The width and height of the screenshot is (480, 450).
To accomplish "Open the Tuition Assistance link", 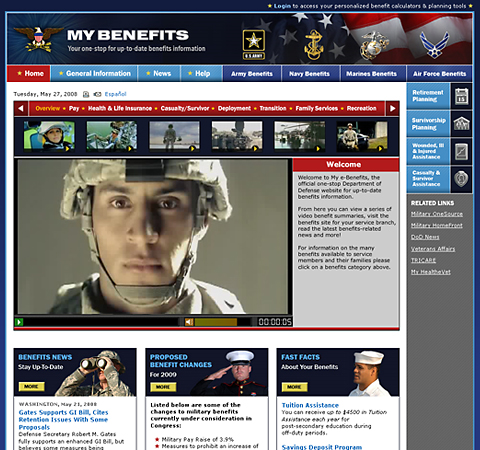I will (310, 405).
